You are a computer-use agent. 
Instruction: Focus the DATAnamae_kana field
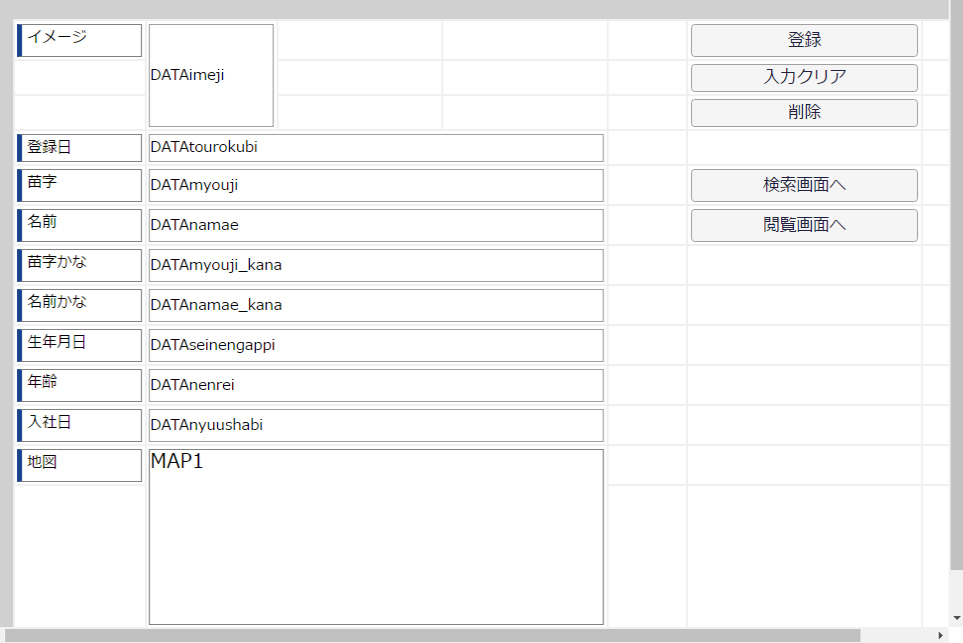click(376, 305)
